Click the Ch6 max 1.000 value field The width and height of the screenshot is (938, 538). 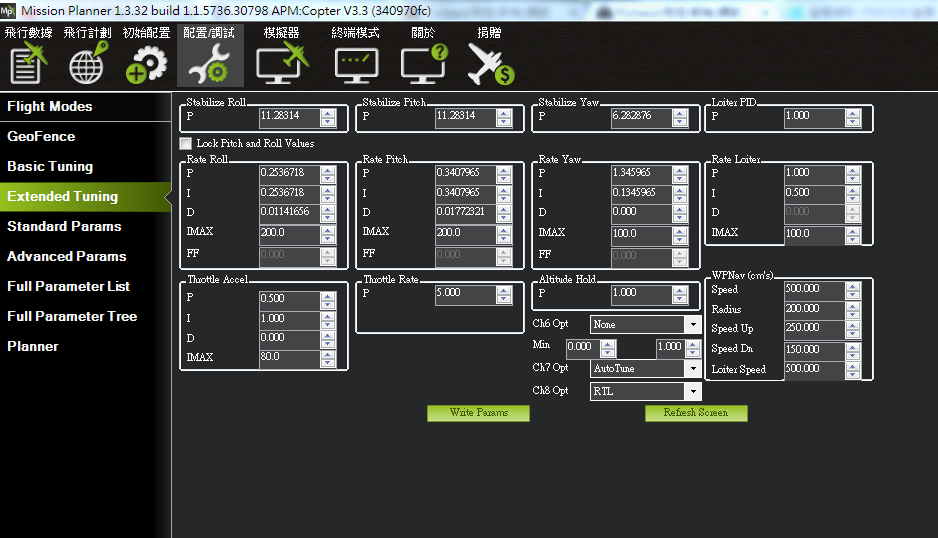[x=671, y=348]
